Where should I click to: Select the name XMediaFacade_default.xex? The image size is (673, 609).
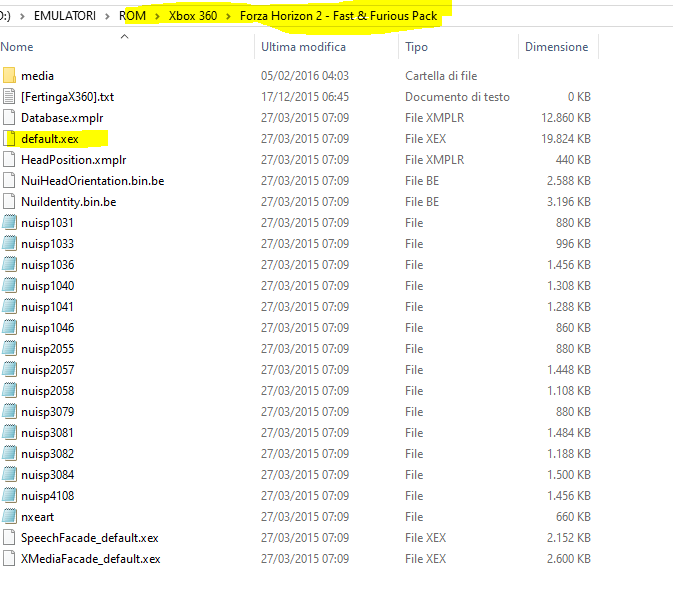coord(91,559)
